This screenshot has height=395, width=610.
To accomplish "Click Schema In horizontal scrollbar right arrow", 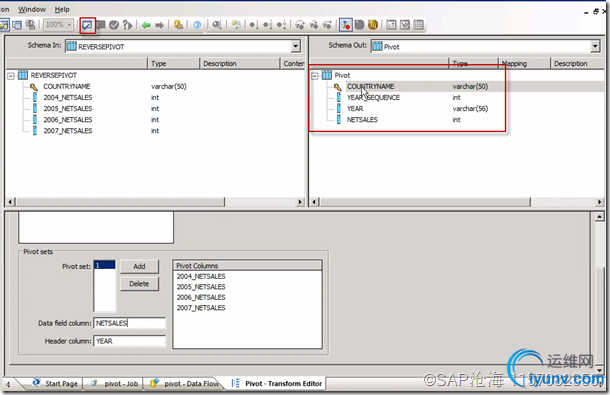I will (300, 202).
